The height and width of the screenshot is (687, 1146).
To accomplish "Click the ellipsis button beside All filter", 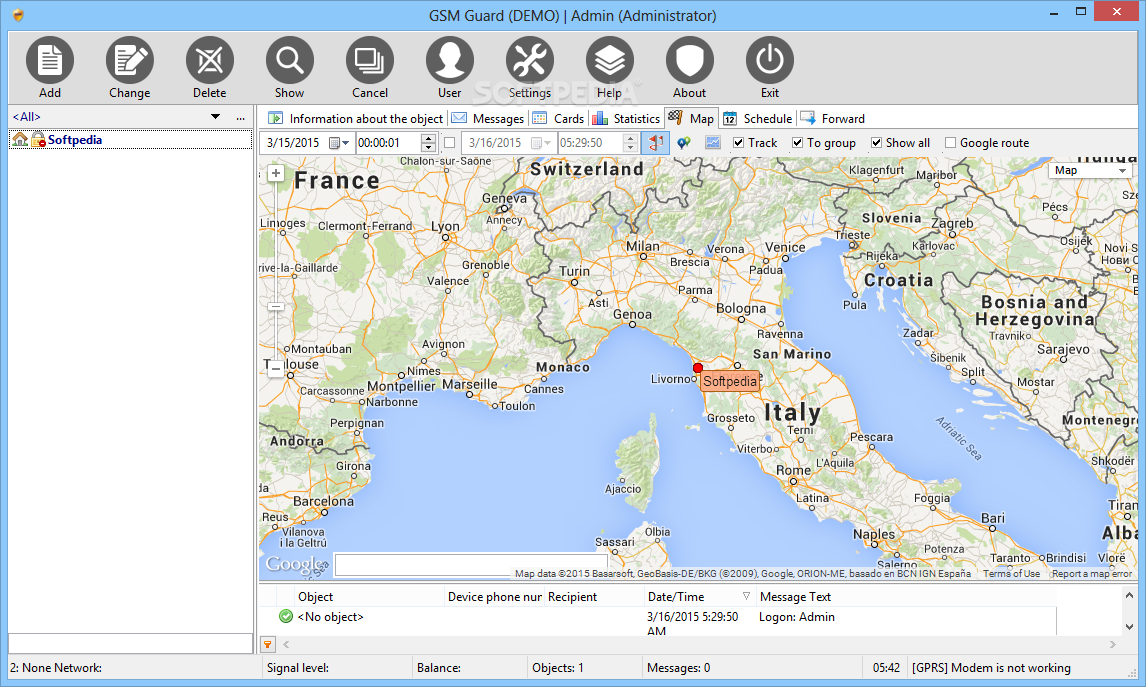I will pyautogui.click(x=240, y=117).
